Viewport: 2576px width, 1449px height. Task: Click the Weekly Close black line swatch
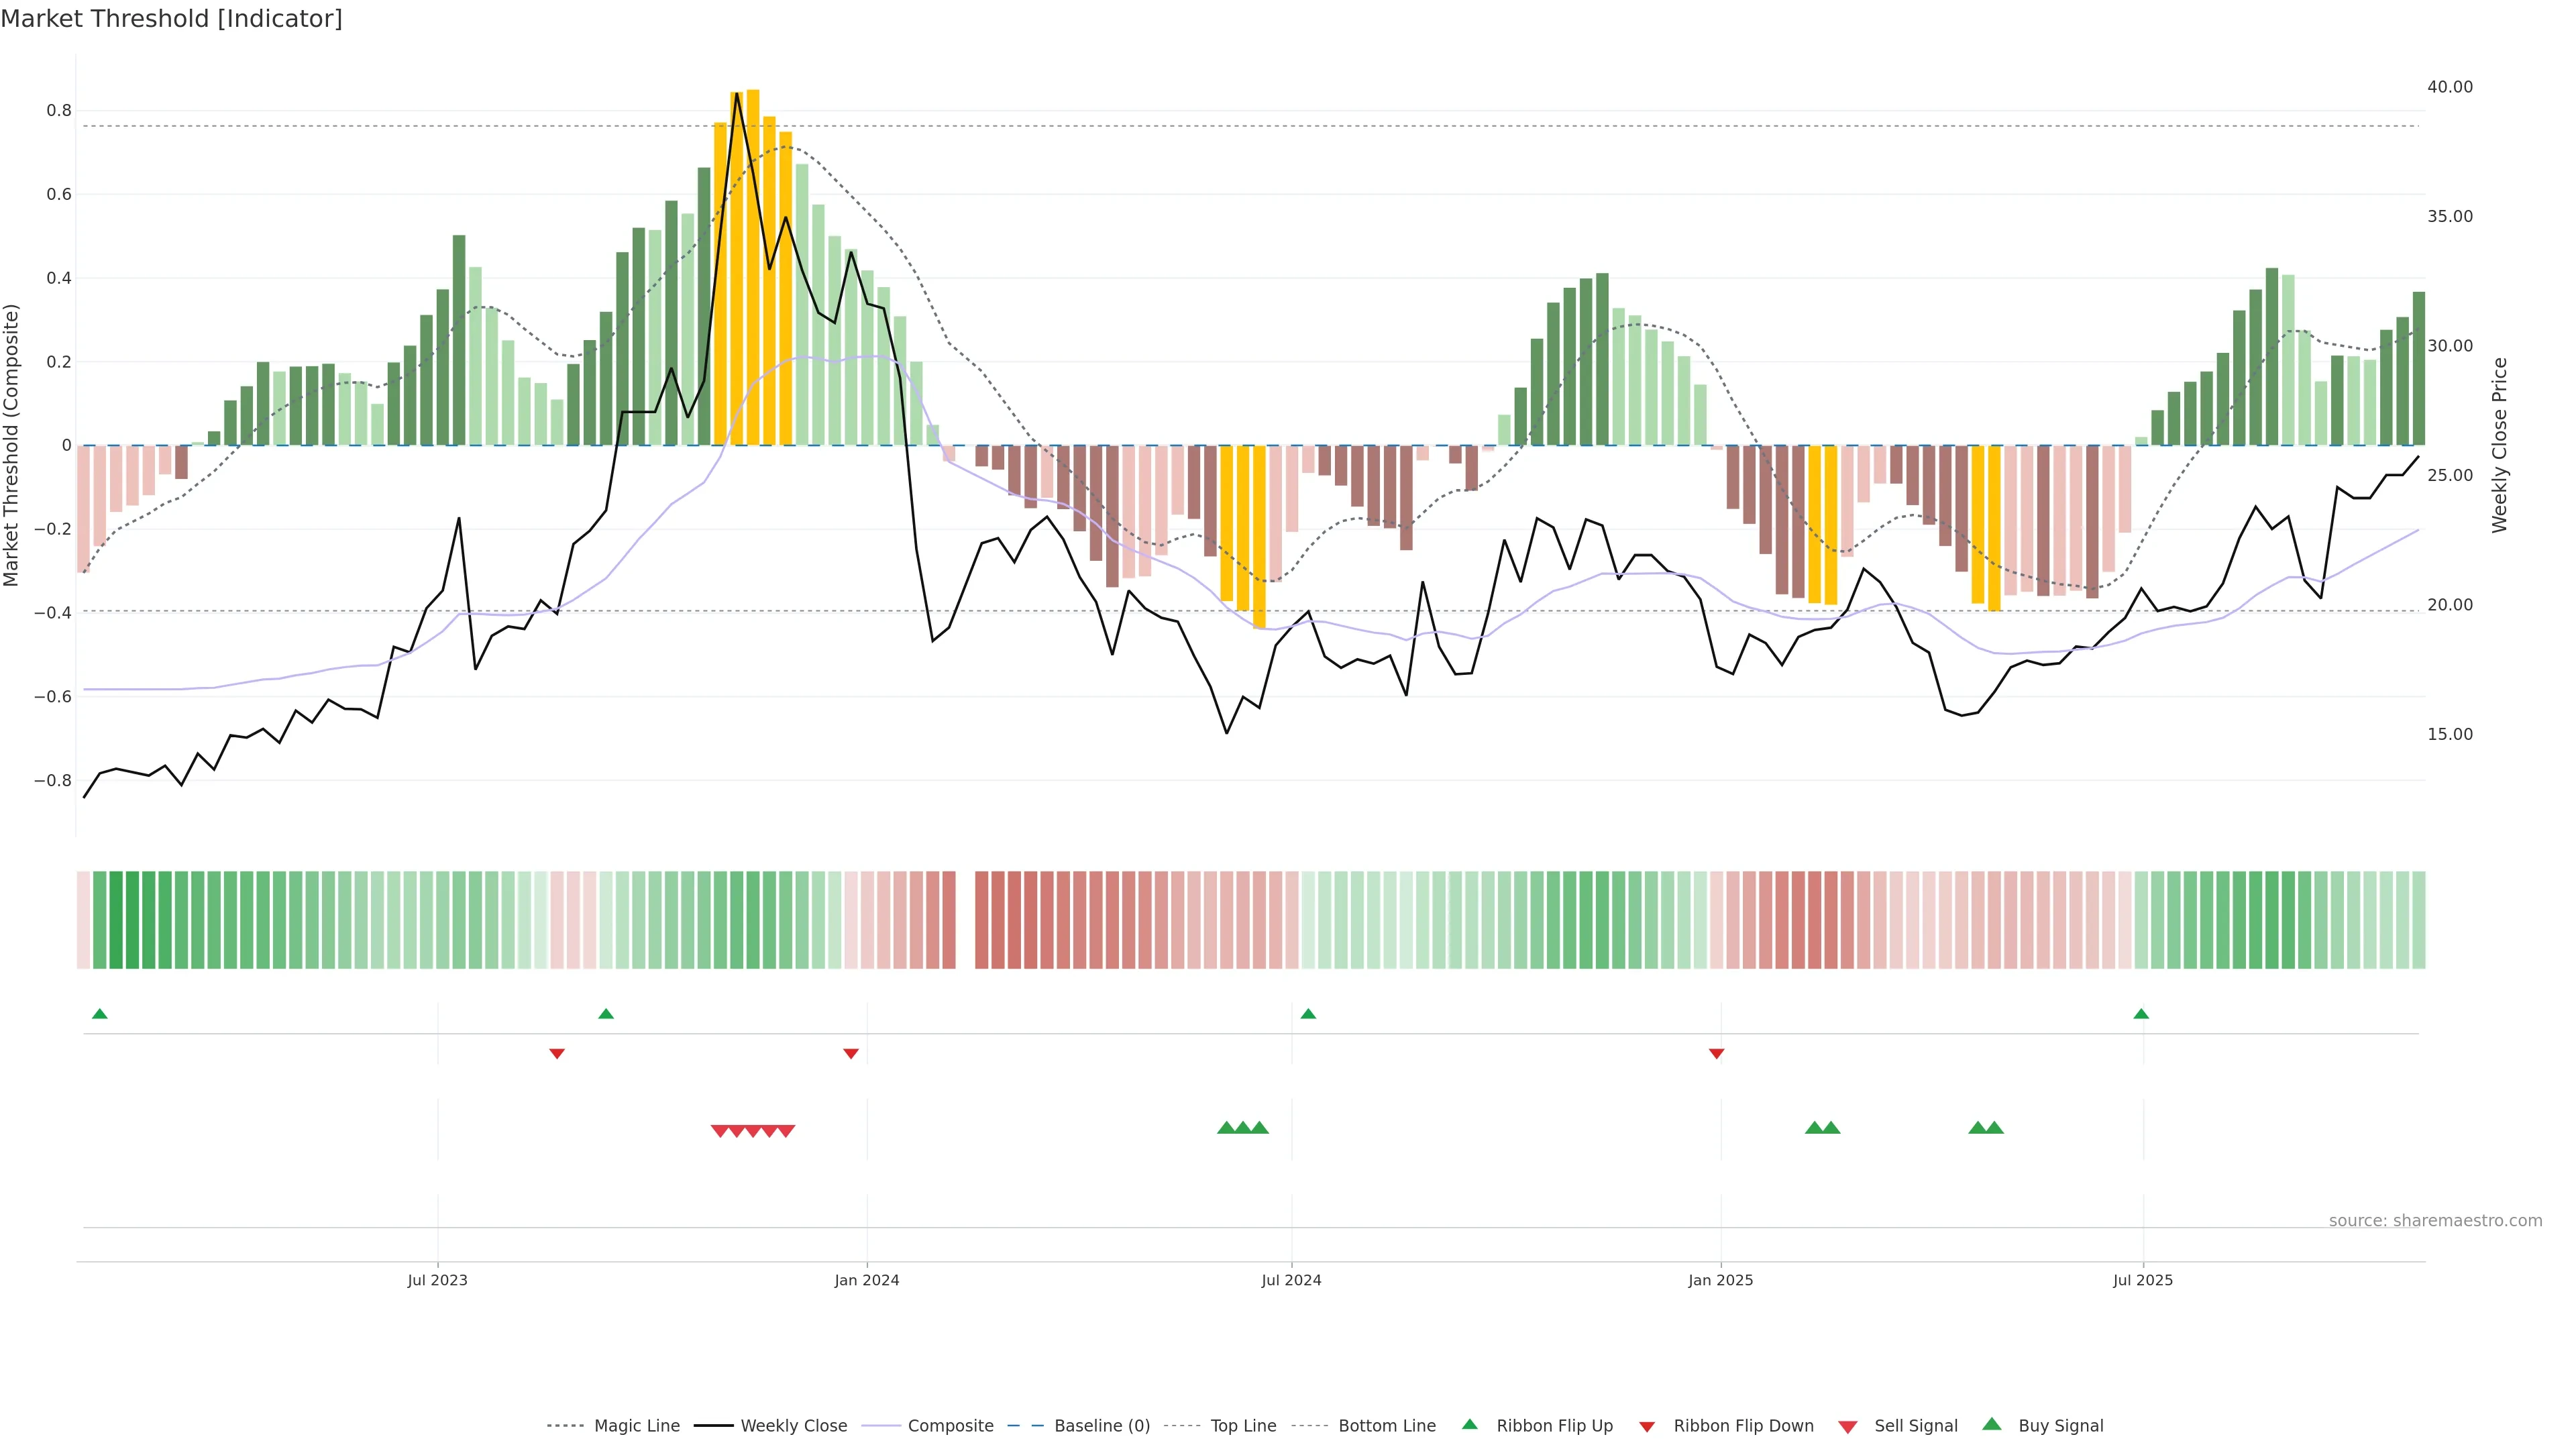point(713,1426)
